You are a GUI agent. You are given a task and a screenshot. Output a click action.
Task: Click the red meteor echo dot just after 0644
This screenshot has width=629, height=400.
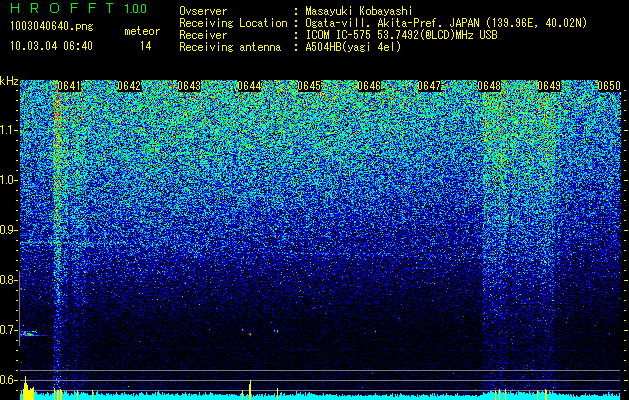(250, 334)
